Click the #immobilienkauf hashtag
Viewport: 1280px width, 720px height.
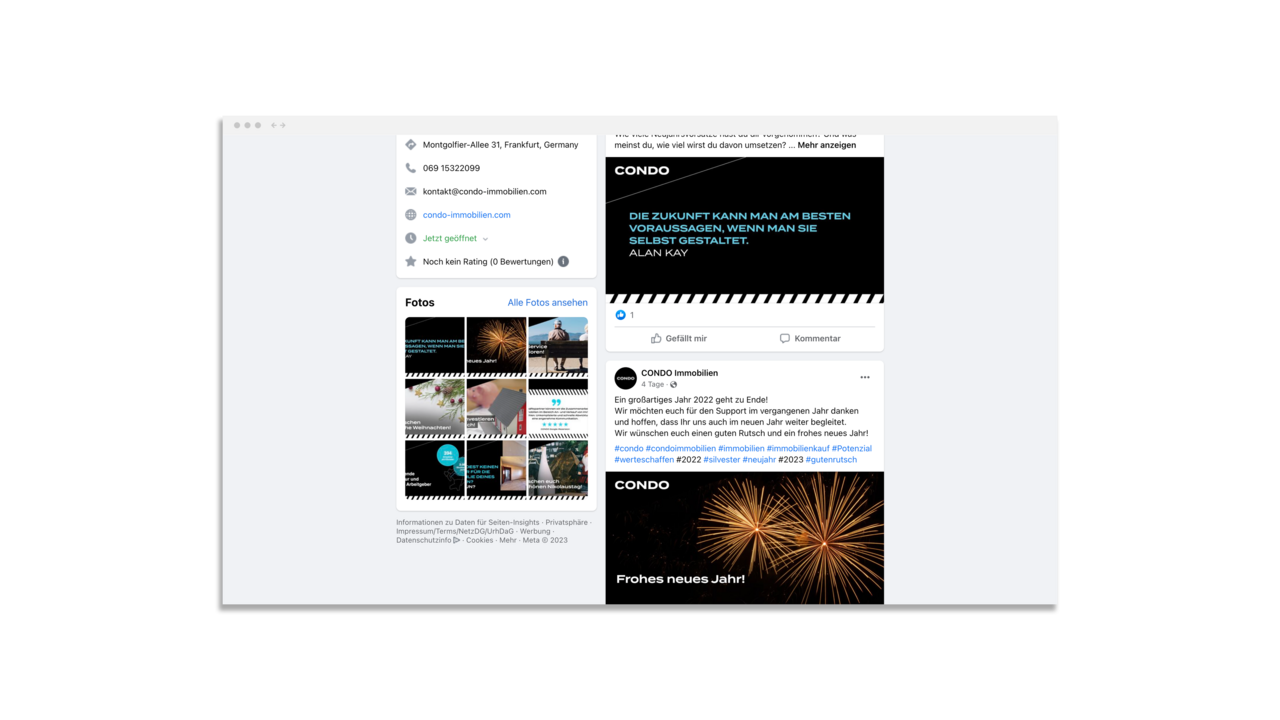coord(797,449)
